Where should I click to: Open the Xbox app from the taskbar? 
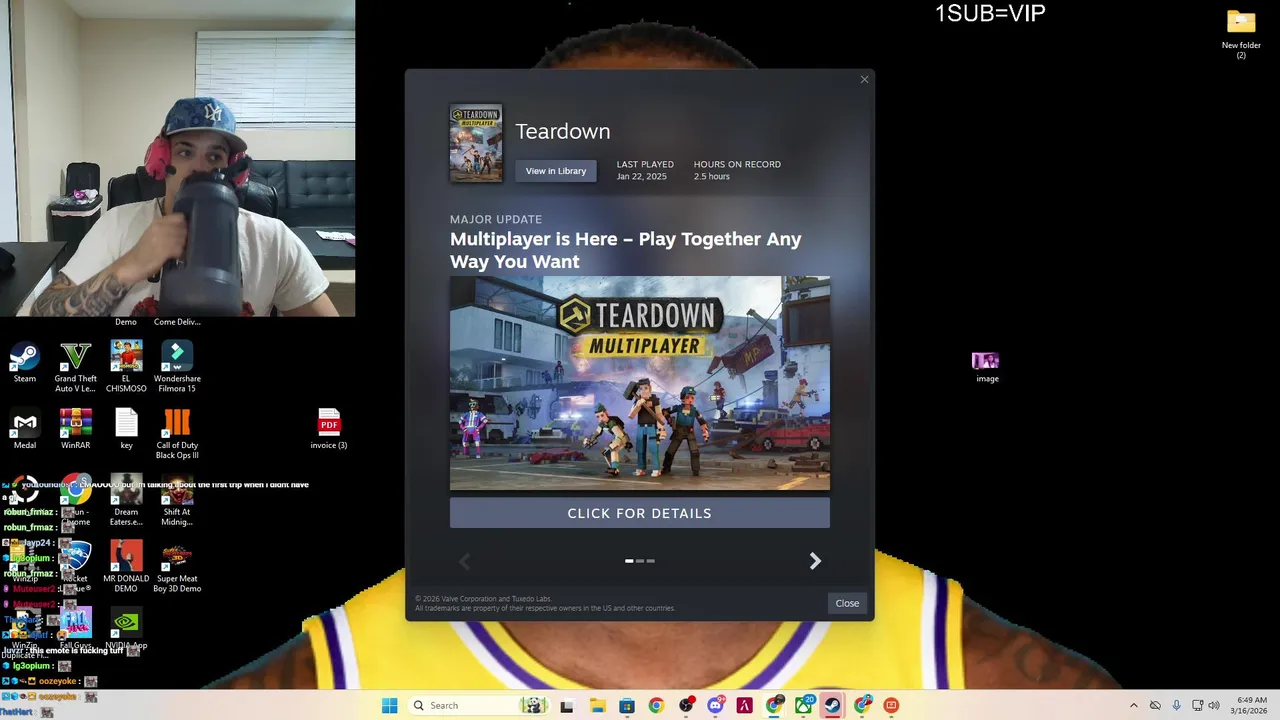click(x=803, y=706)
